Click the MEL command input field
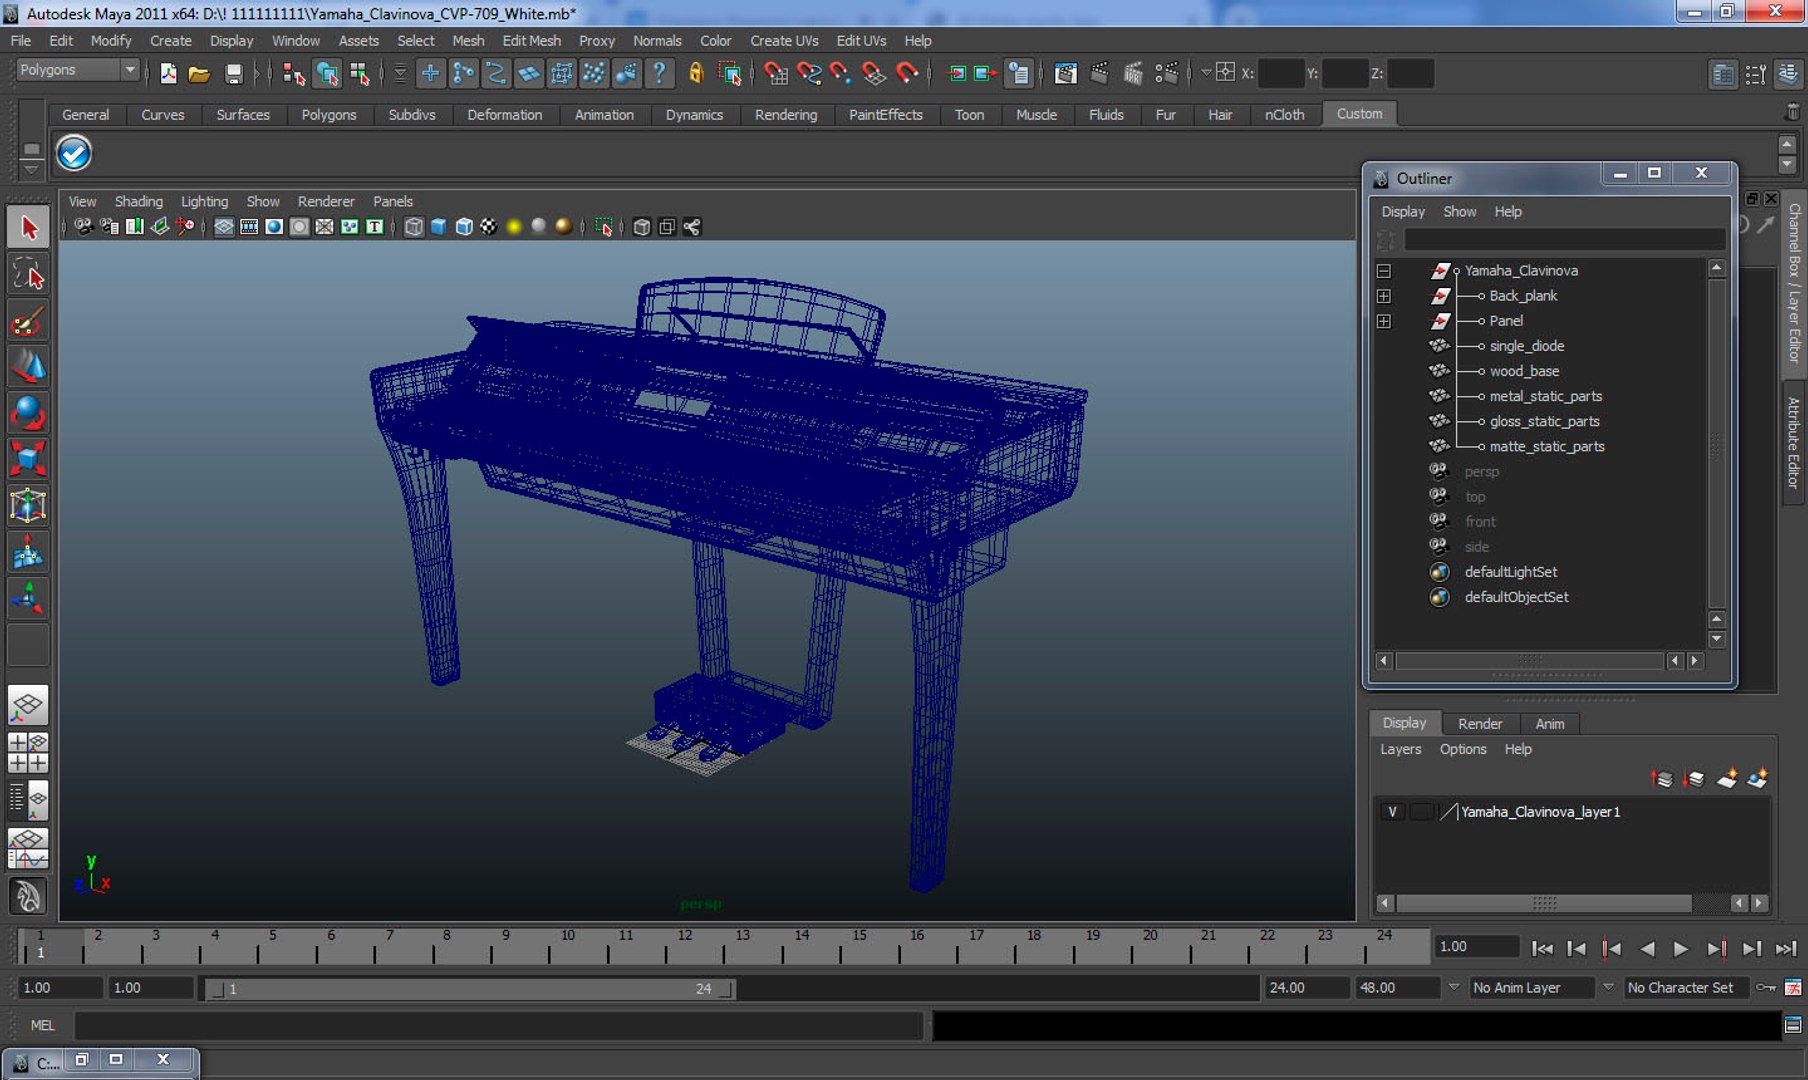Viewport: 1808px width, 1080px height. coord(498,1025)
